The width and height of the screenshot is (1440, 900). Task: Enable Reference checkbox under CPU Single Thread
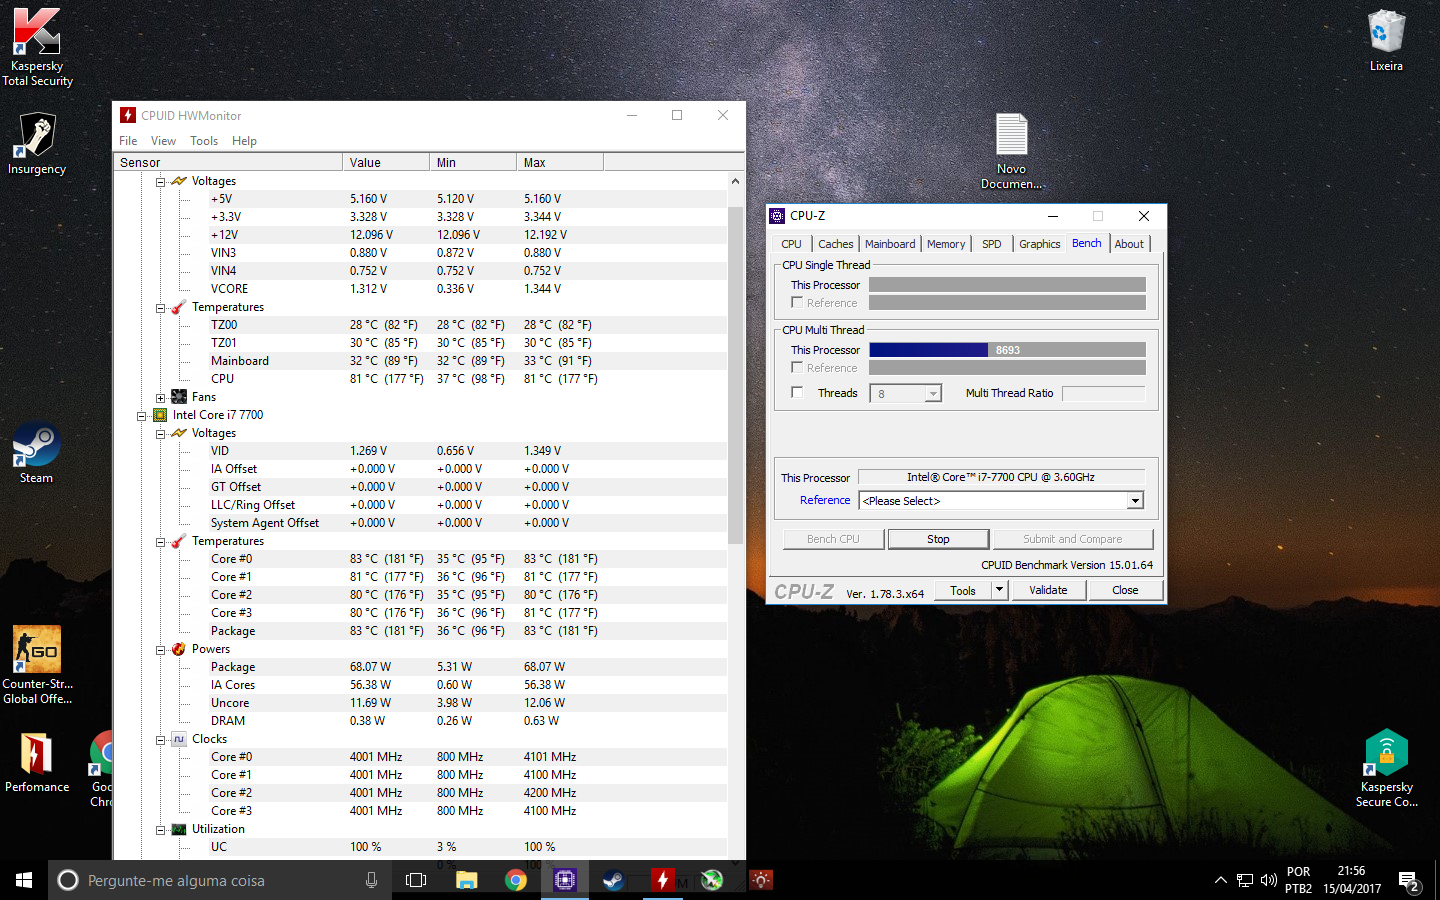[797, 302]
